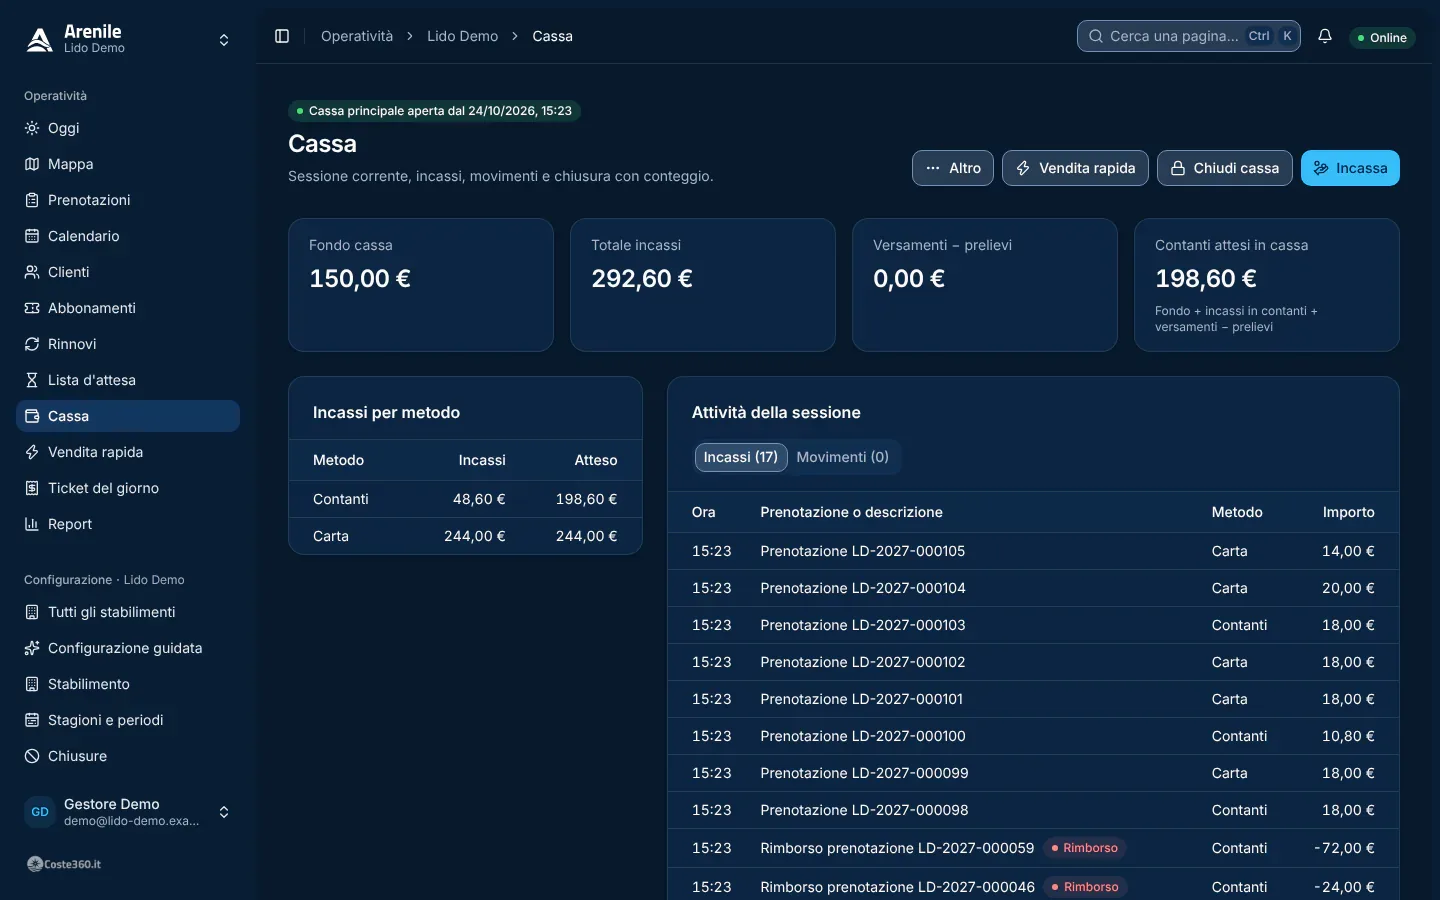Go to Stabilimento in the sidebar

[x=128, y=684]
